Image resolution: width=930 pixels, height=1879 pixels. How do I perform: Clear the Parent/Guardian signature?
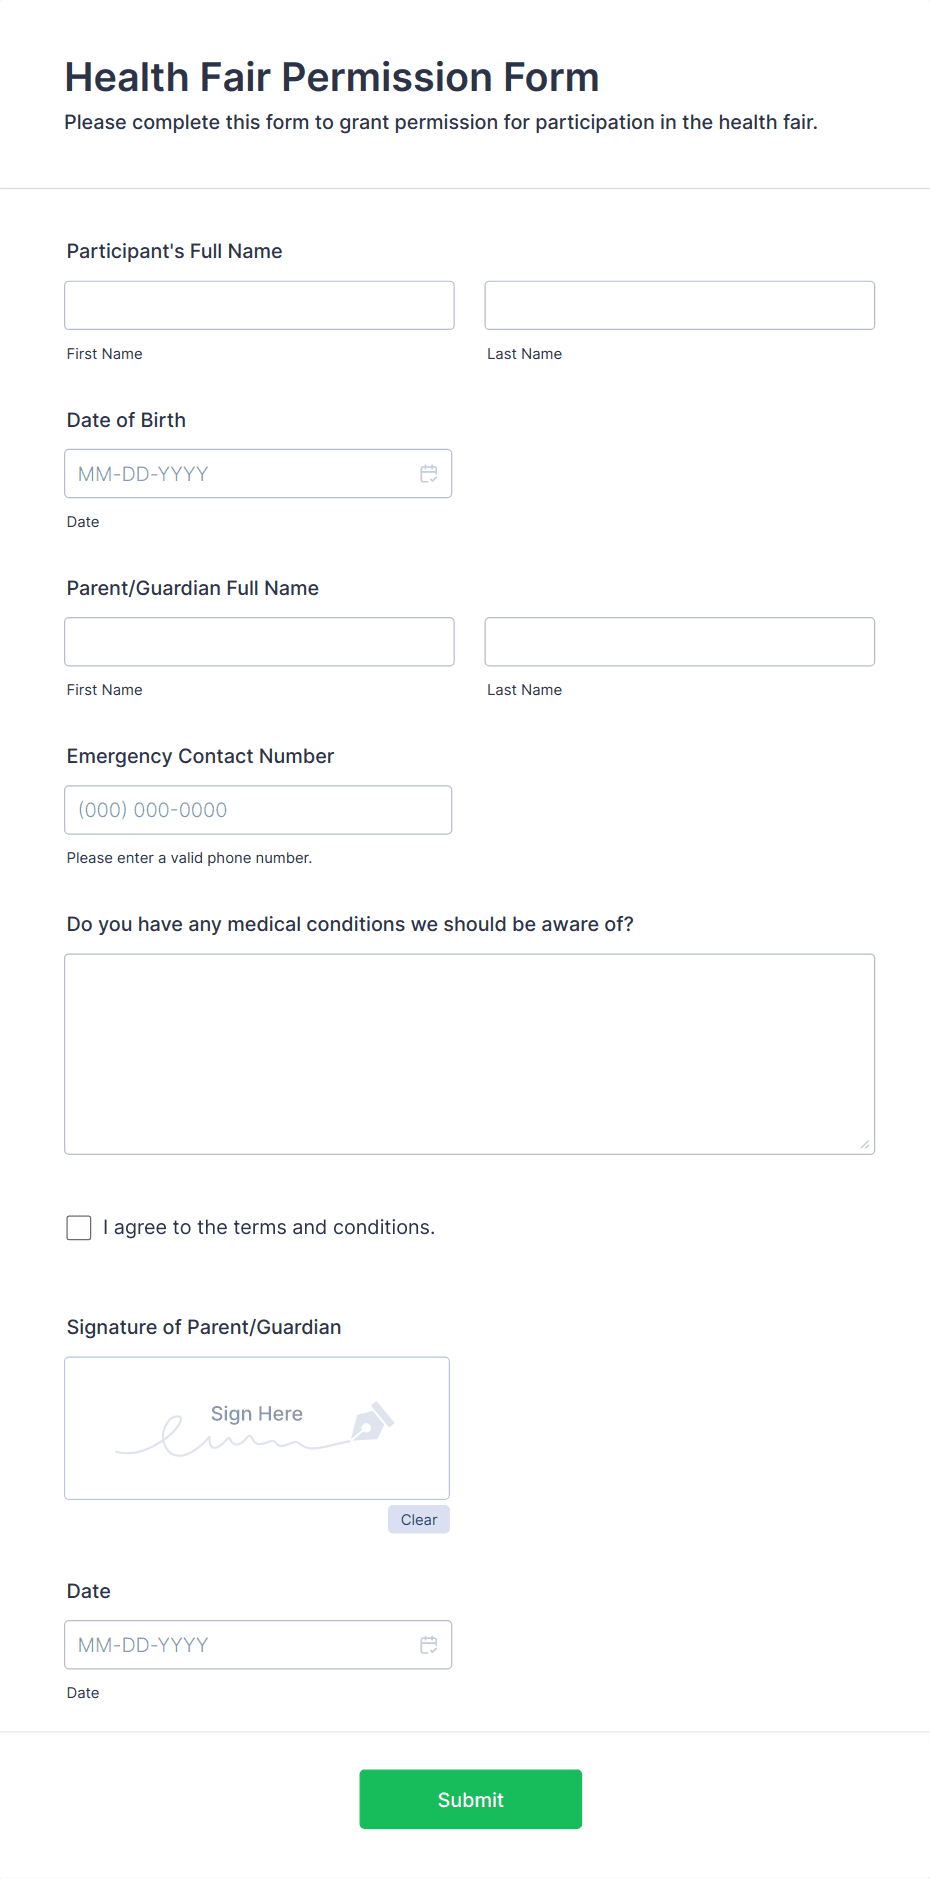coord(418,1519)
